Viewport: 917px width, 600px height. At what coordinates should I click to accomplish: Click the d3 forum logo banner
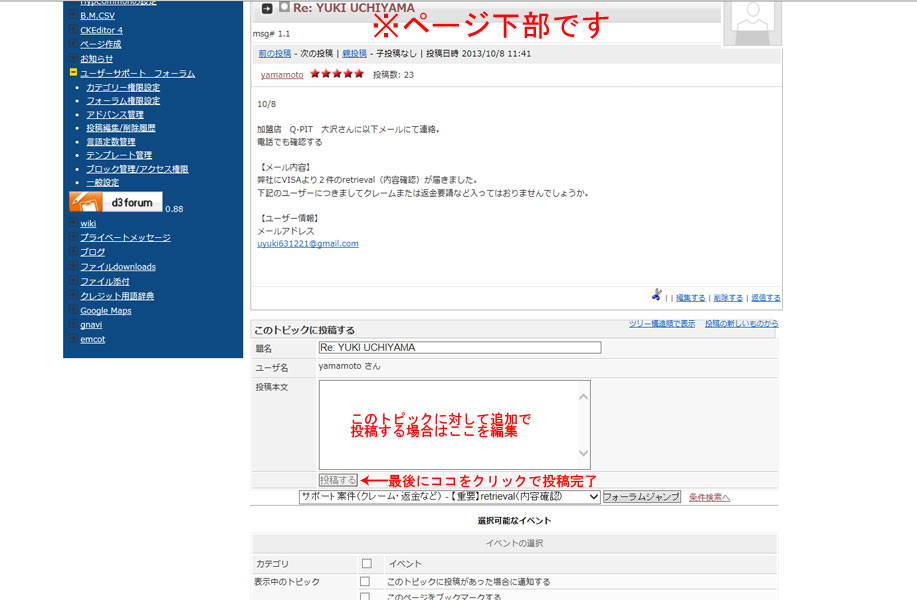tap(116, 202)
